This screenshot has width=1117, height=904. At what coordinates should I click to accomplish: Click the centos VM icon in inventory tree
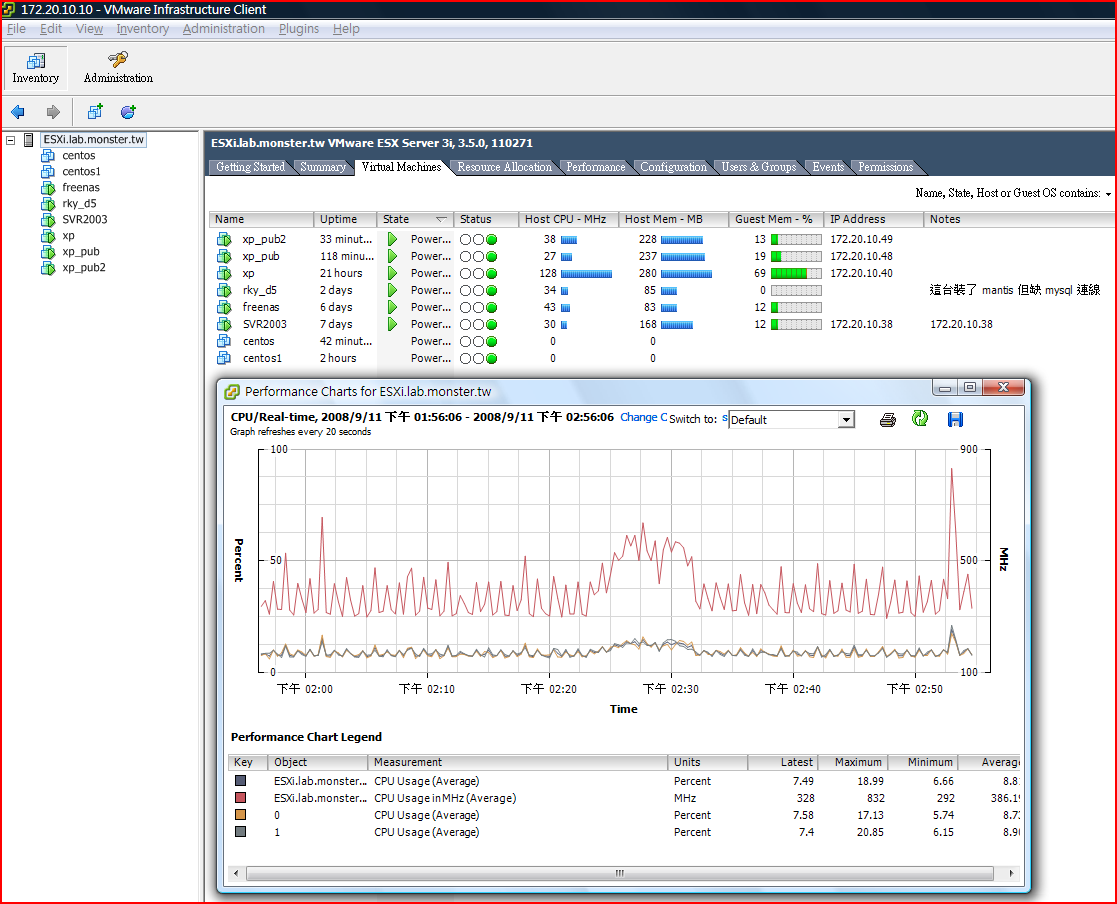[48, 155]
